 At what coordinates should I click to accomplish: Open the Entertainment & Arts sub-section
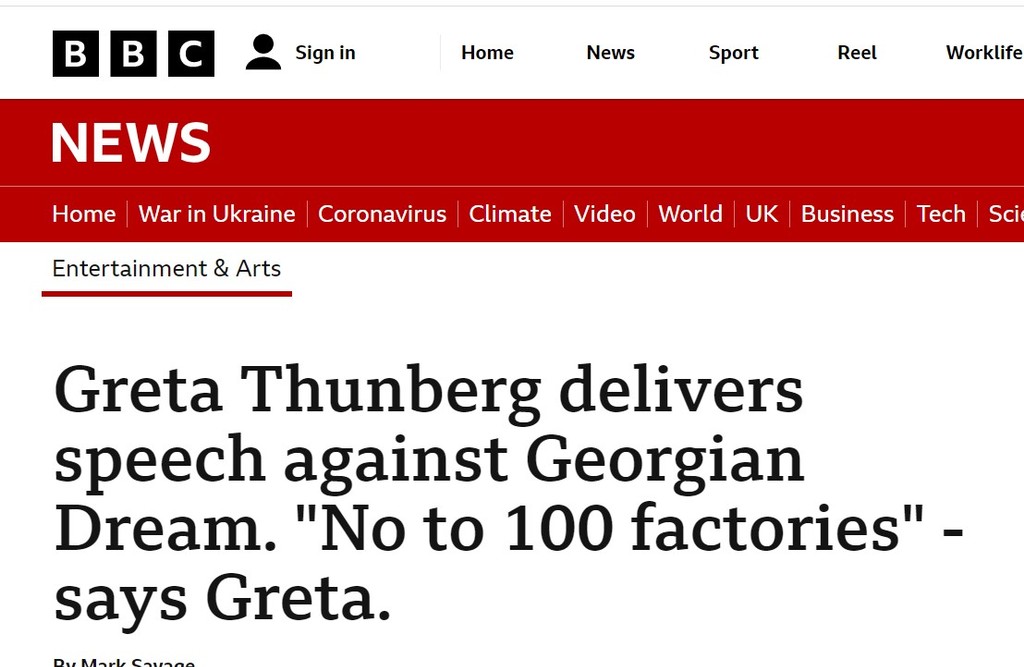[x=167, y=268]
